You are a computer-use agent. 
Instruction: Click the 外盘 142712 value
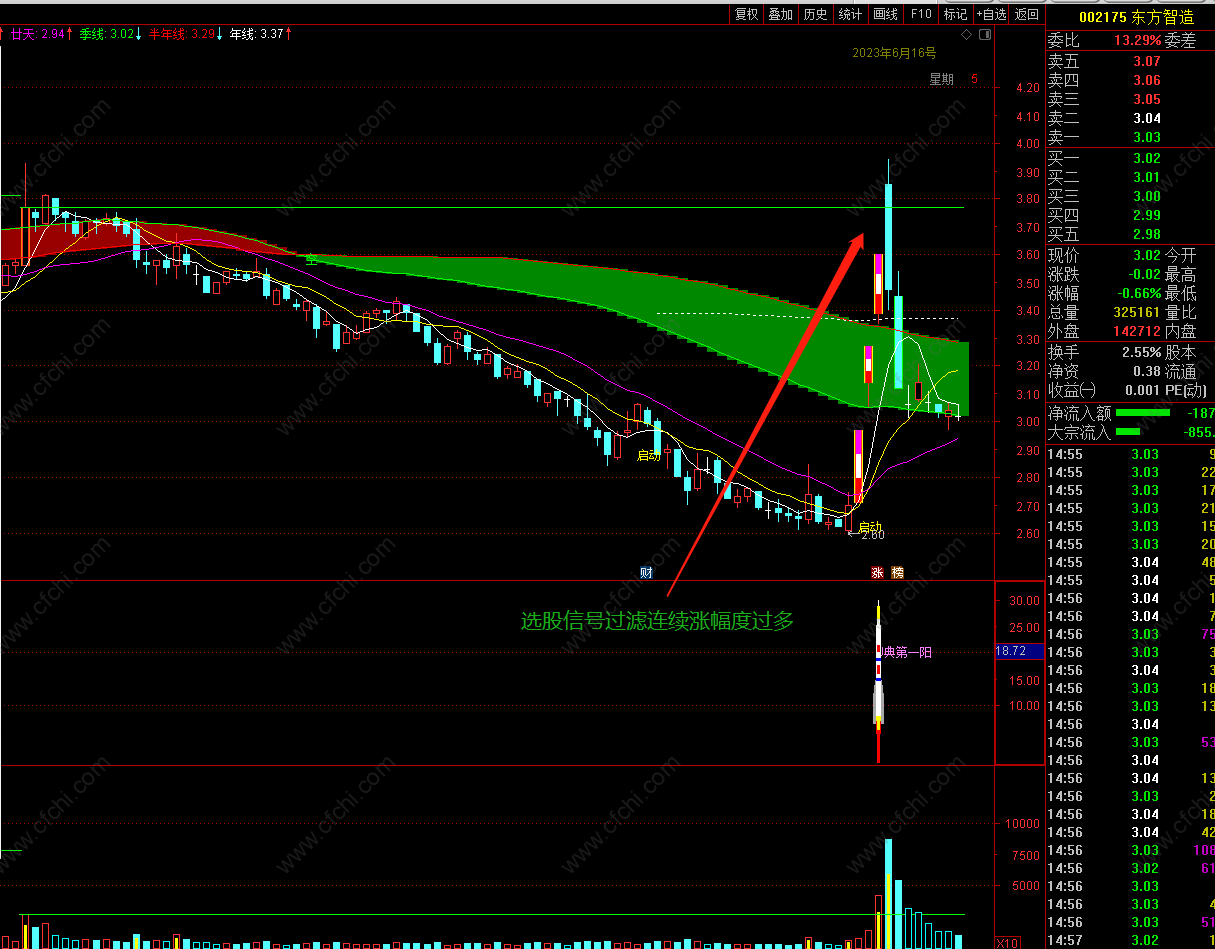tap(1137, 331)
